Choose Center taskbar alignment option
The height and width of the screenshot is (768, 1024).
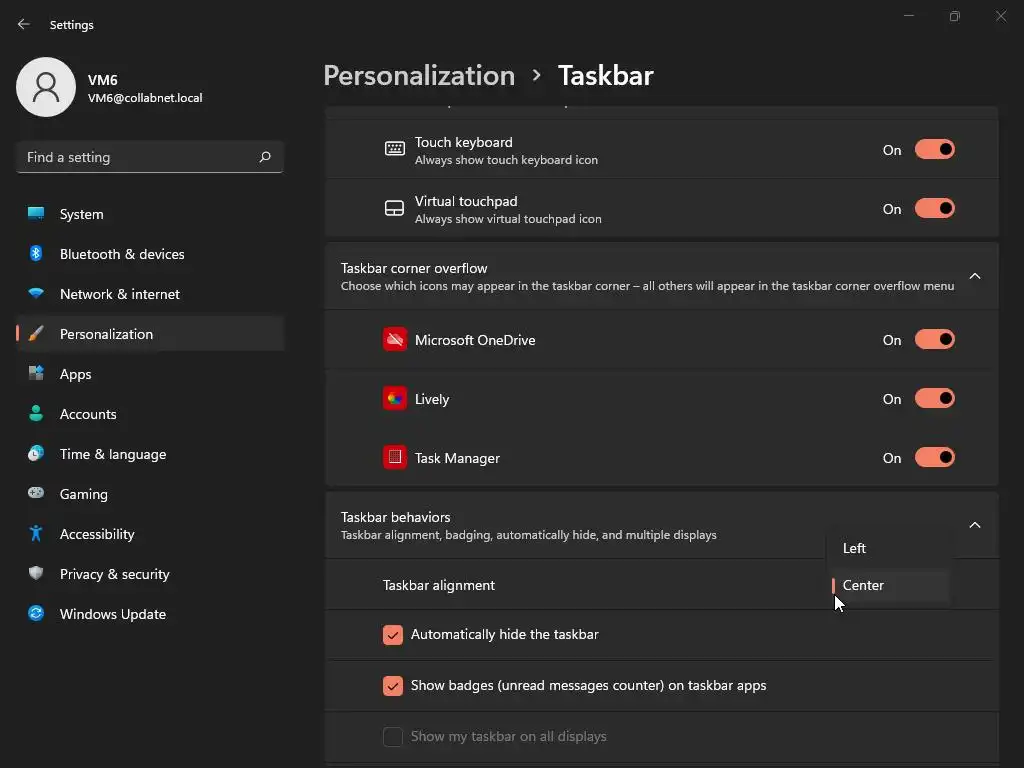click(863, 585)
